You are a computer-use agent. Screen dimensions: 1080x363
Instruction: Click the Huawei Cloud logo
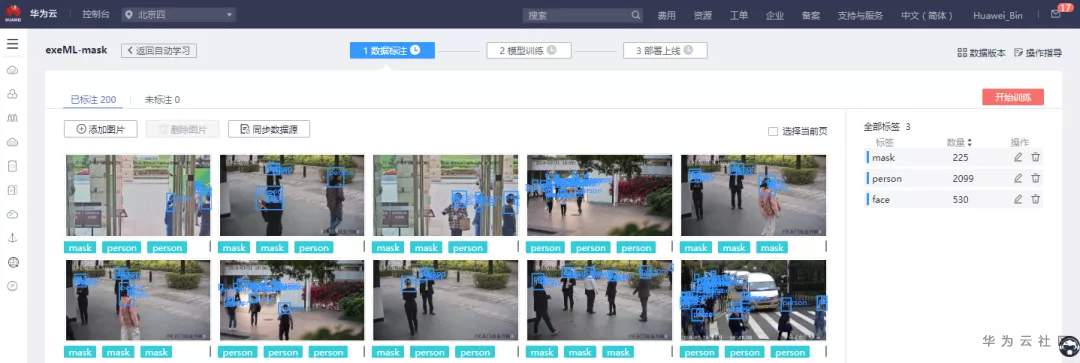tap(13, 14)
